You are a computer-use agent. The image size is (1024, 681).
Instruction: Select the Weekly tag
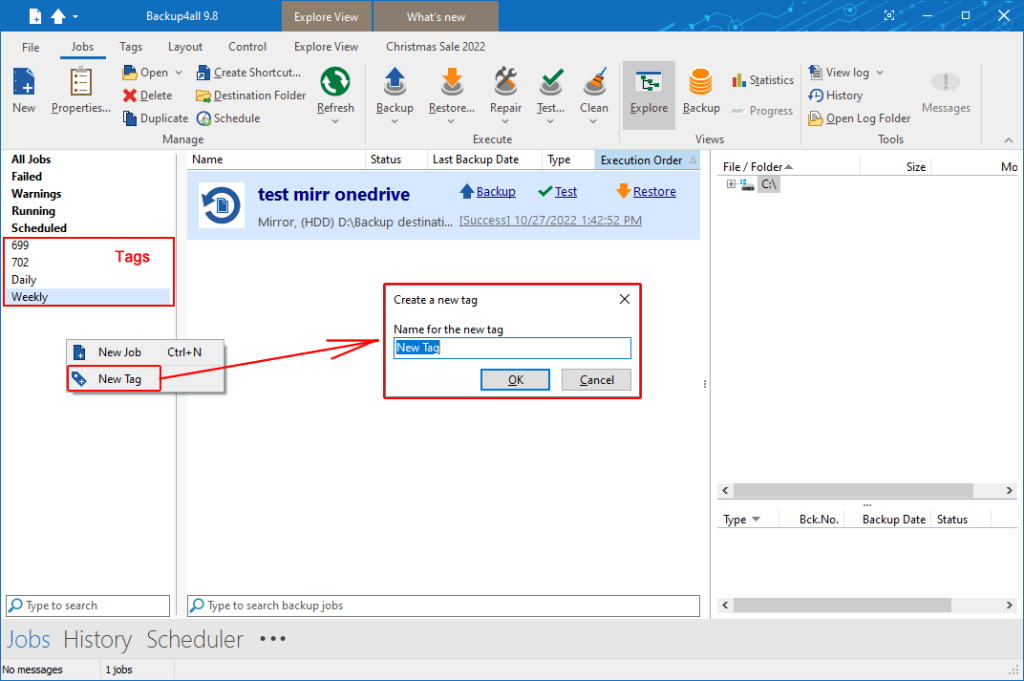coord(88,297)
